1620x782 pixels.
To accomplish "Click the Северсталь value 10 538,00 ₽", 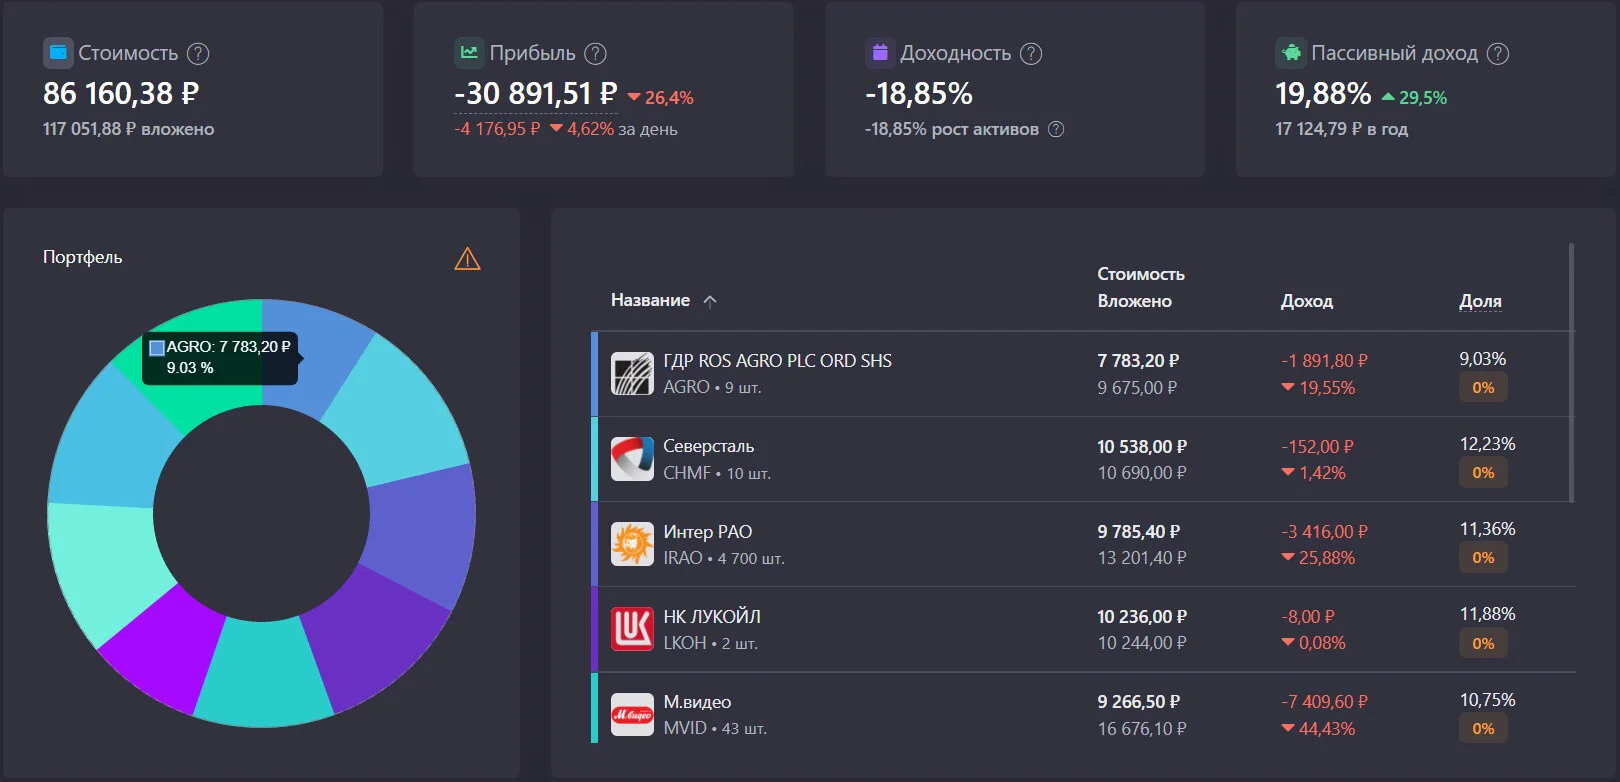I will pos(1142,447).
